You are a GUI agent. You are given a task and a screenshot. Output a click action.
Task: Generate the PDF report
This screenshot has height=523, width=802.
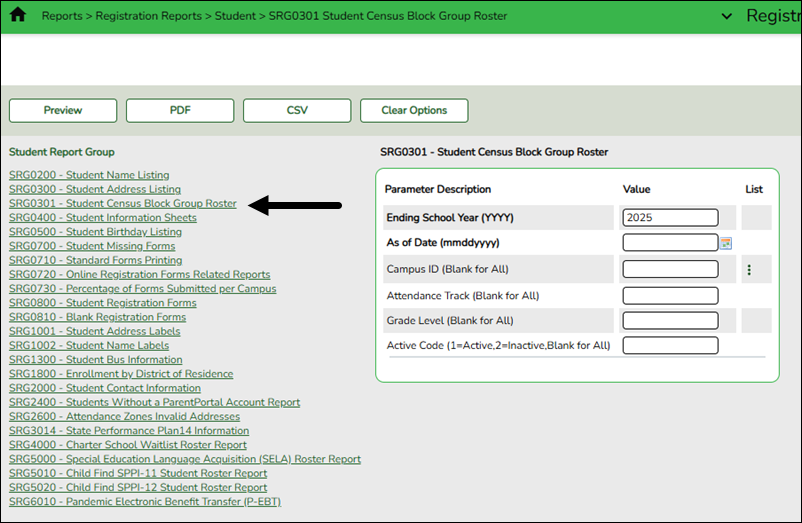click(180, 110)
